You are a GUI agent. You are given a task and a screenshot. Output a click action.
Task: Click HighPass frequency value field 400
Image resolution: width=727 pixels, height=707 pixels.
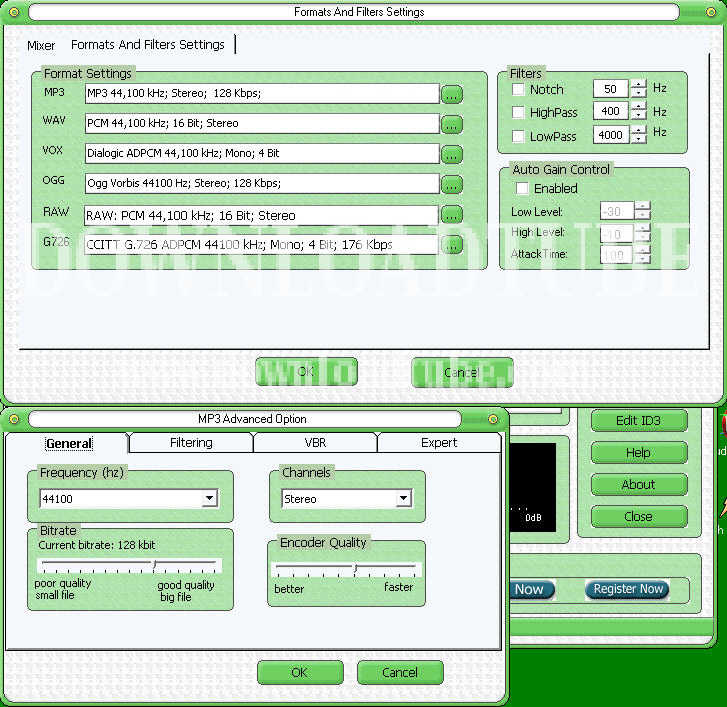click(x=611, y=111)
